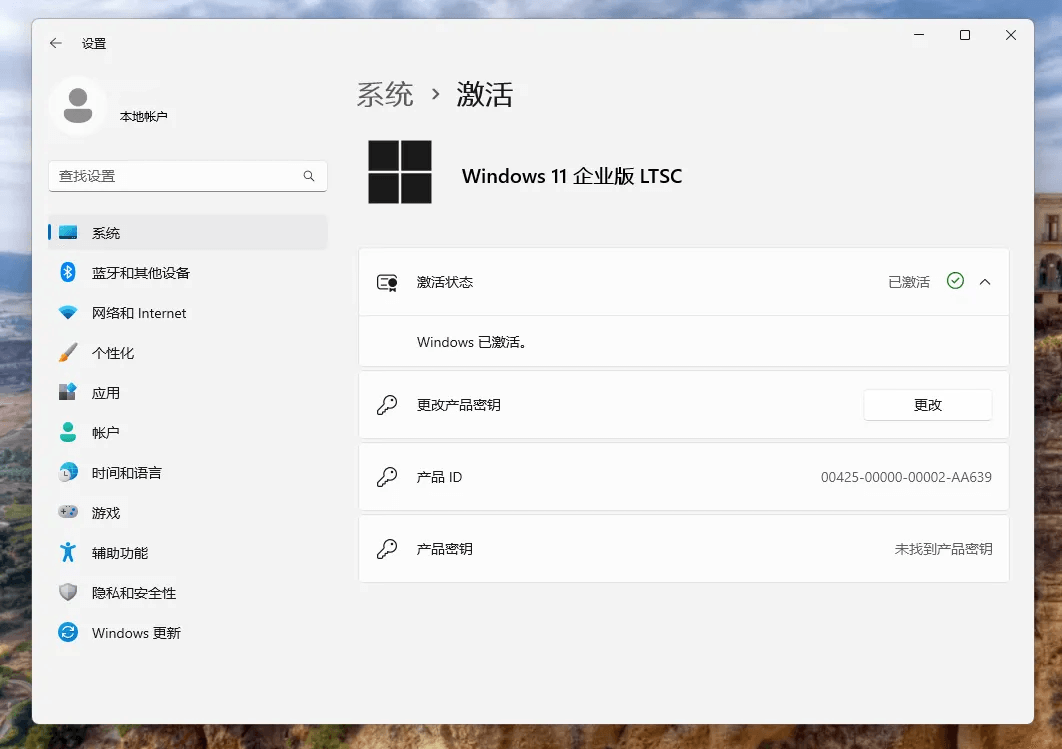
Task: Close the Settings window
Action: coord(1011,35)
